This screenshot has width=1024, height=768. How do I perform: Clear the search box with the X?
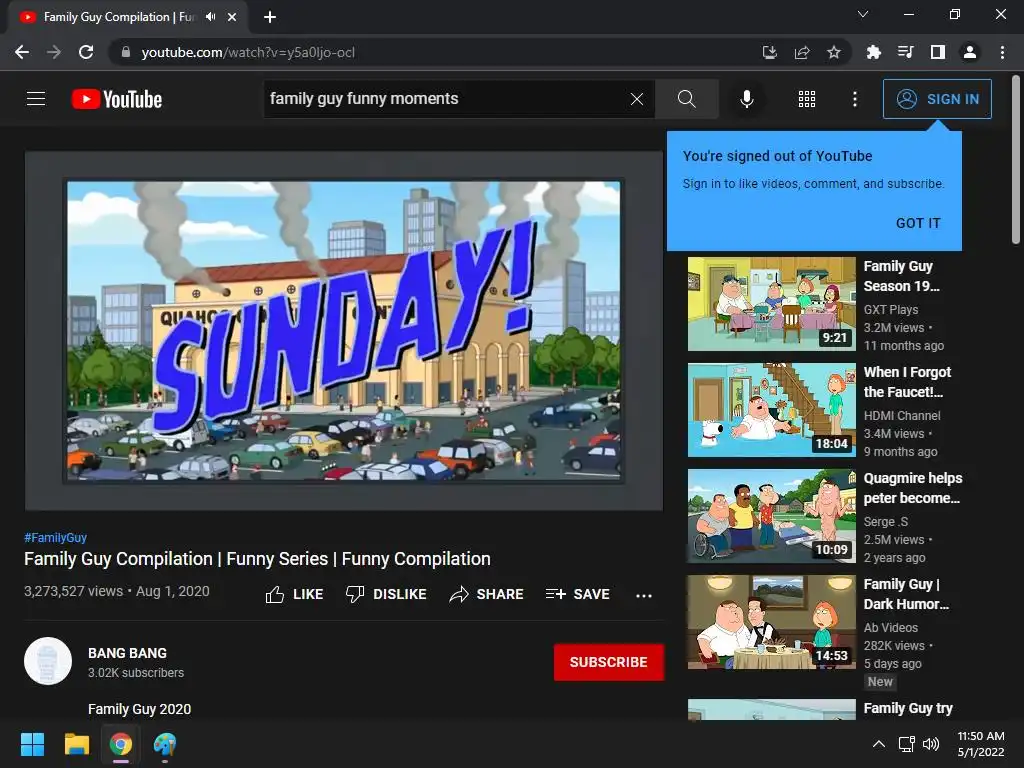637,99
